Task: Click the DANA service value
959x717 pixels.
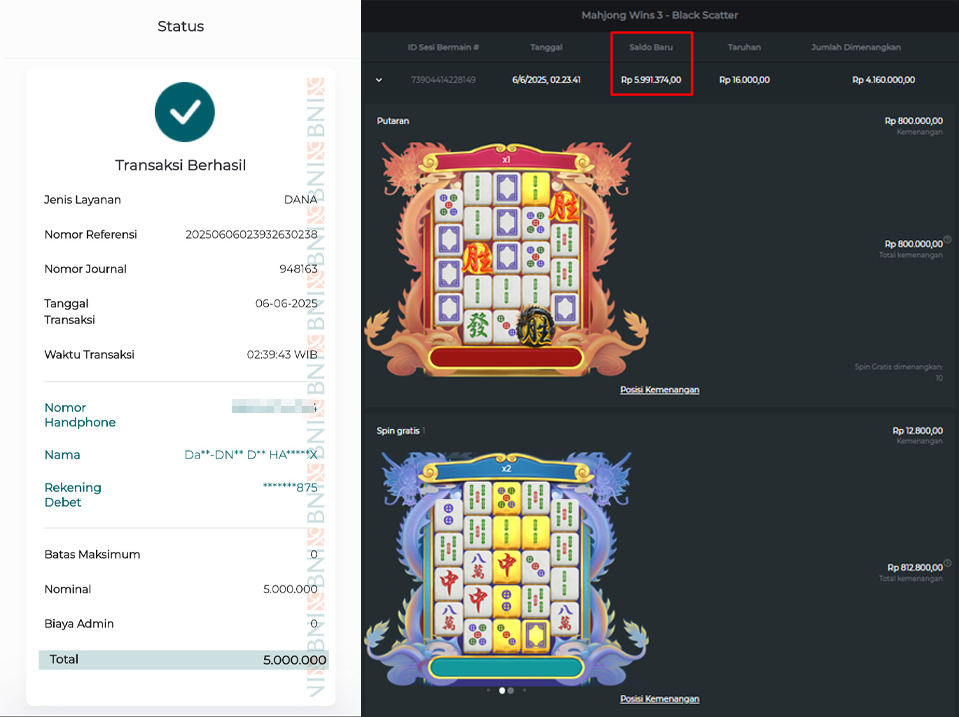Action: (x=300, y=199)
